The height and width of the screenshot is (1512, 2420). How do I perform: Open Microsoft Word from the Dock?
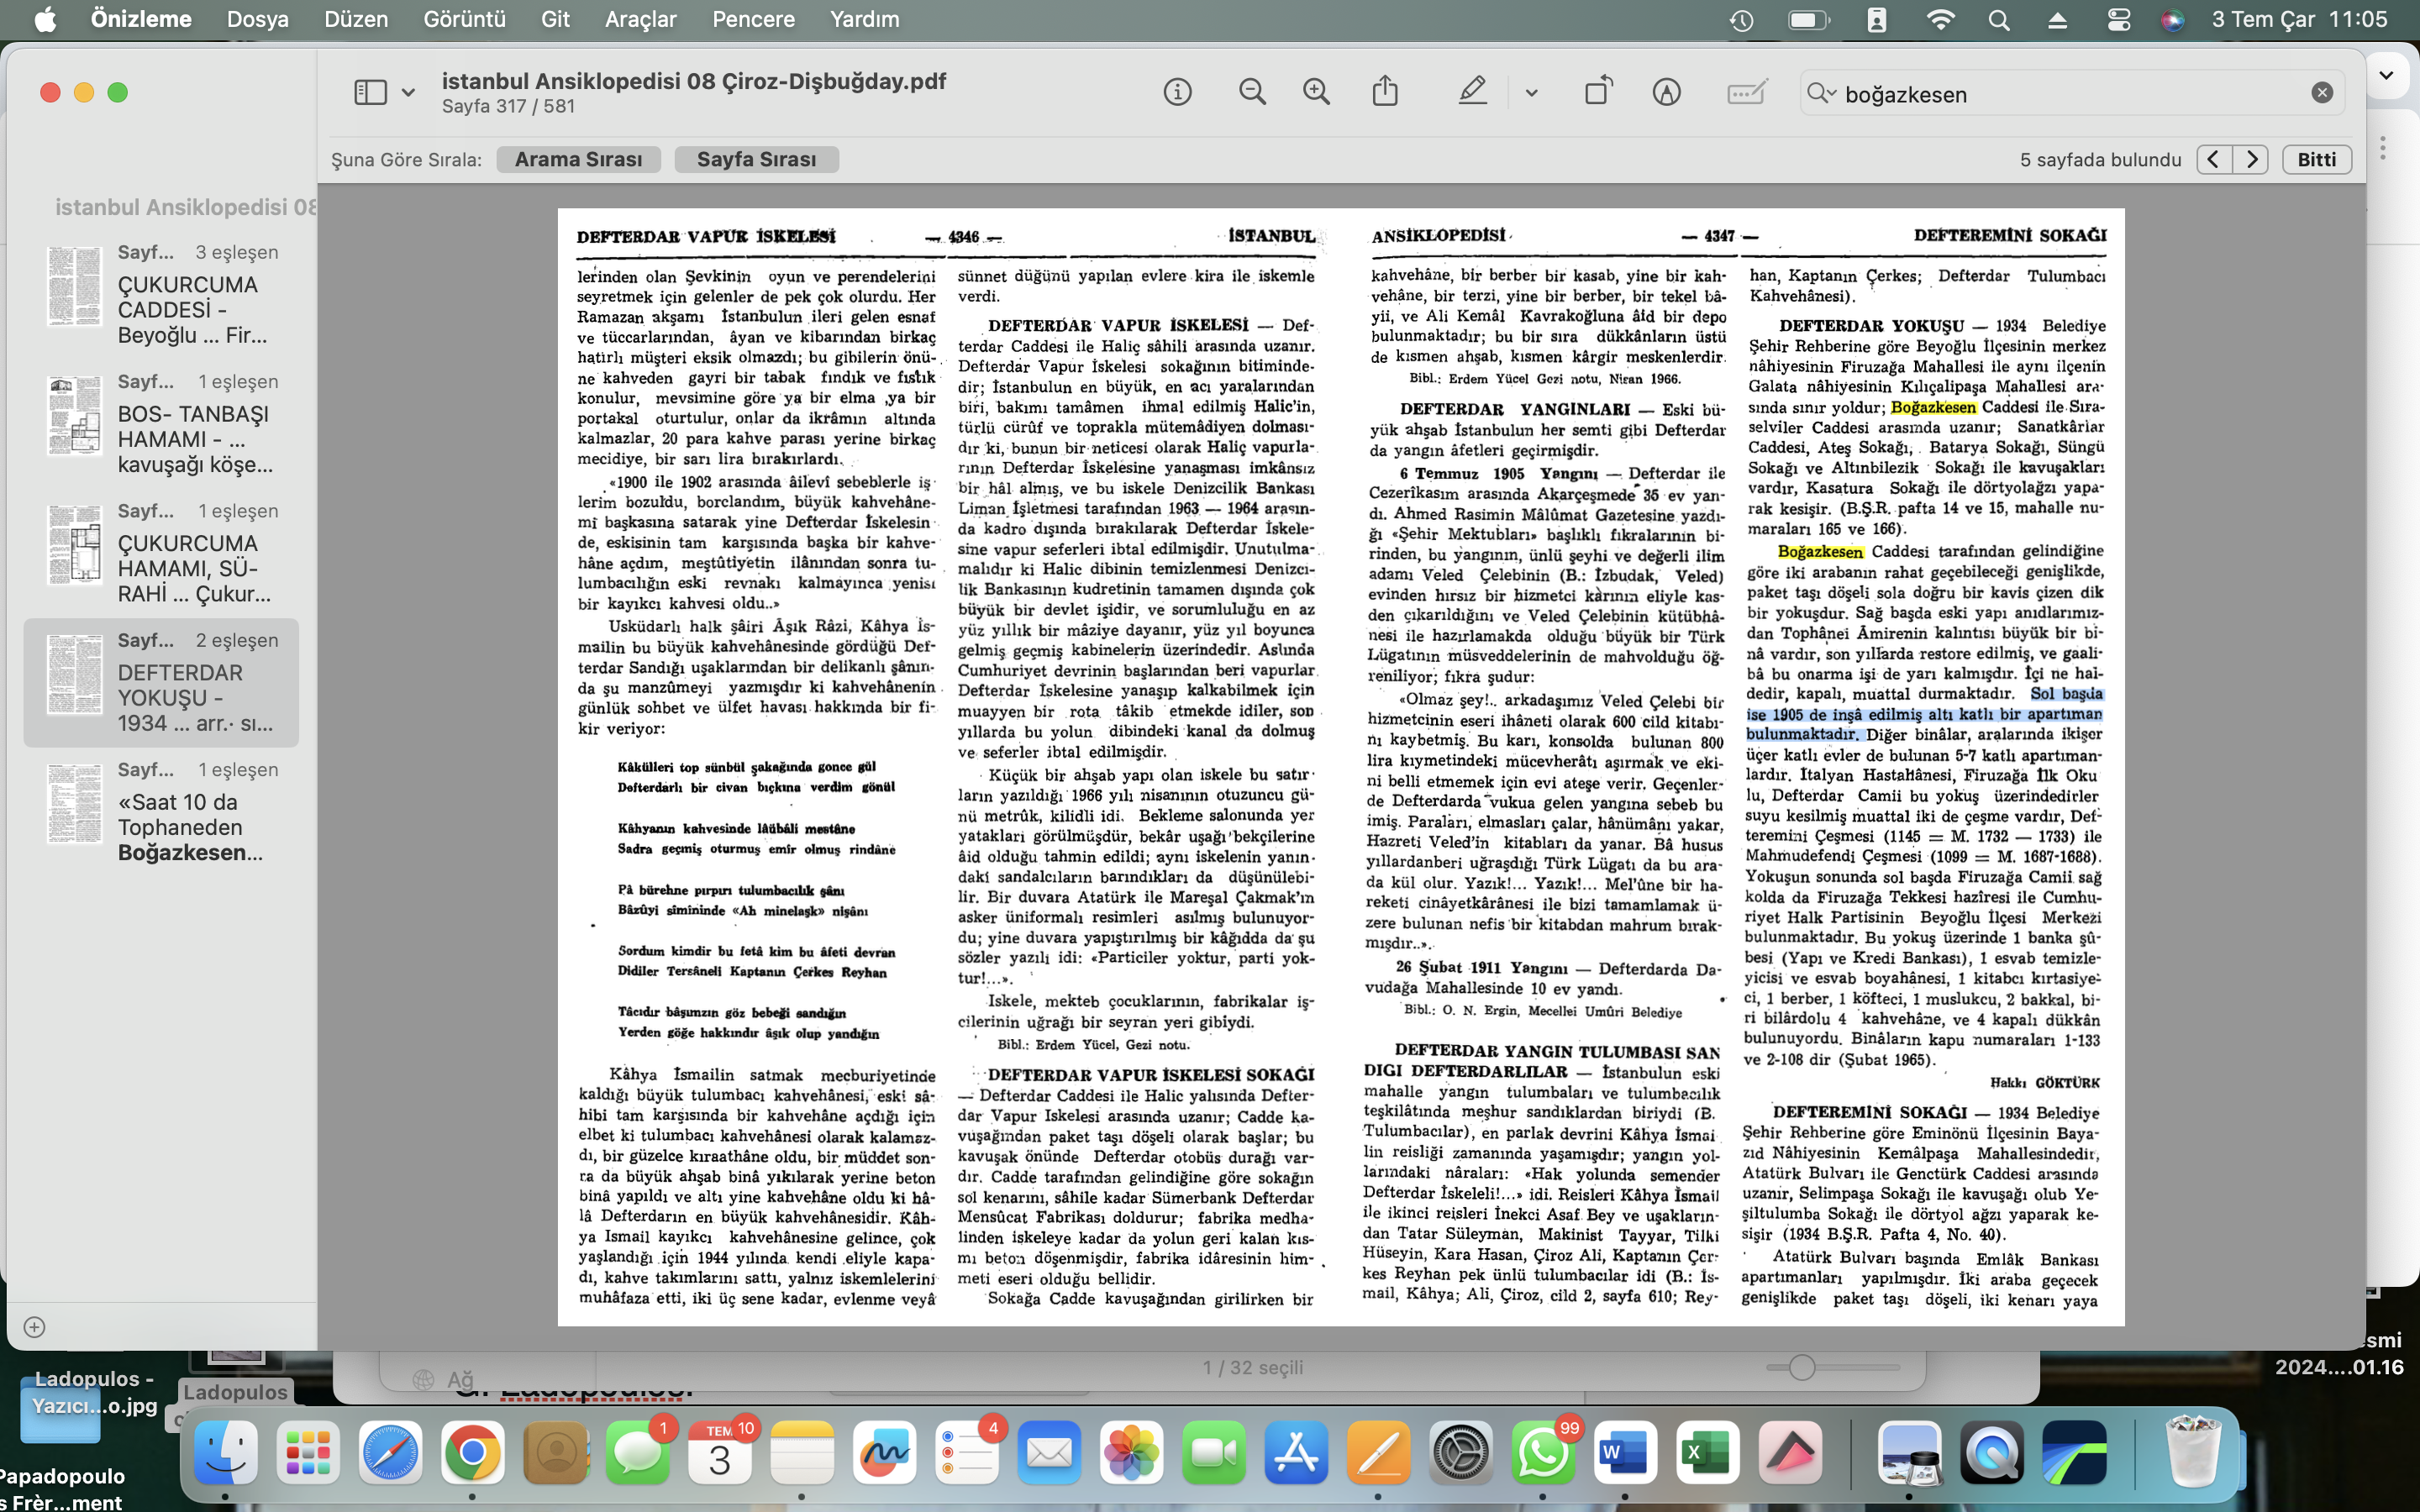tap(1625, 1452)
